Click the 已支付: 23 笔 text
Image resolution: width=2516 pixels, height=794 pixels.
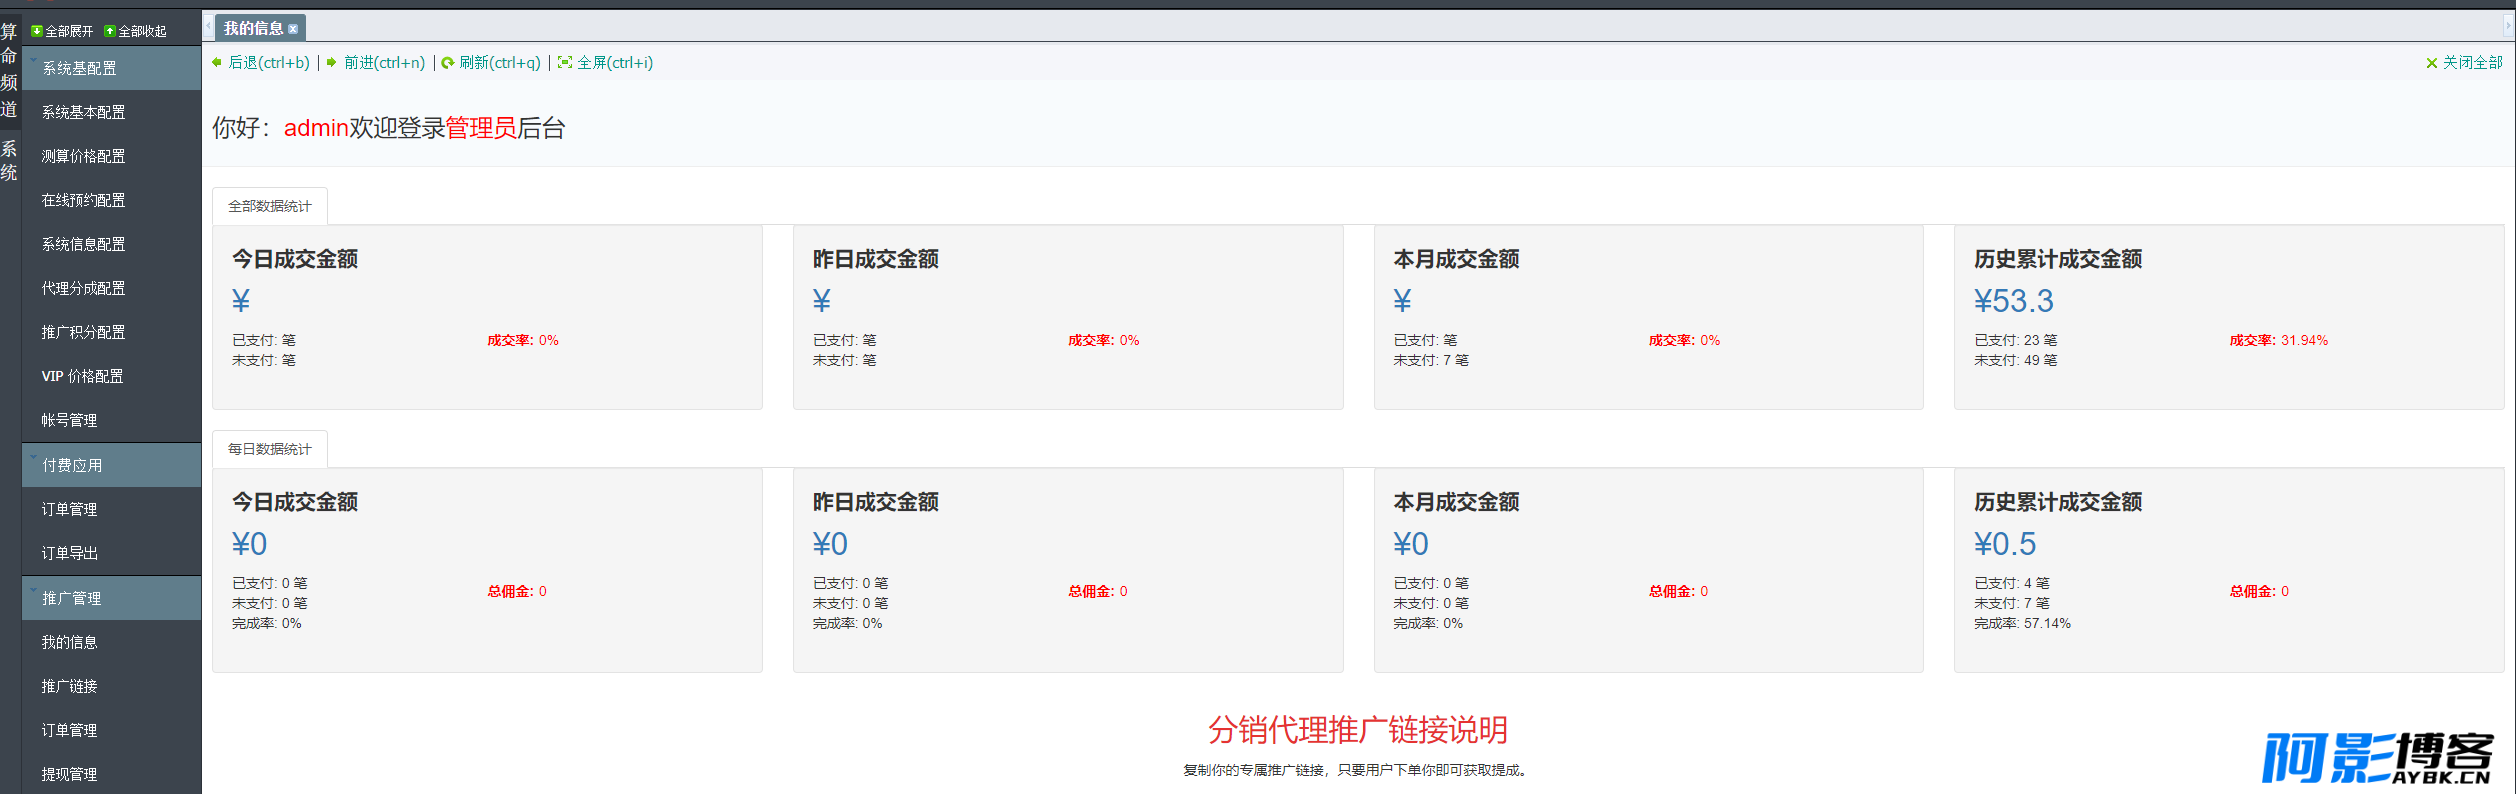[x=2015, y=340]
